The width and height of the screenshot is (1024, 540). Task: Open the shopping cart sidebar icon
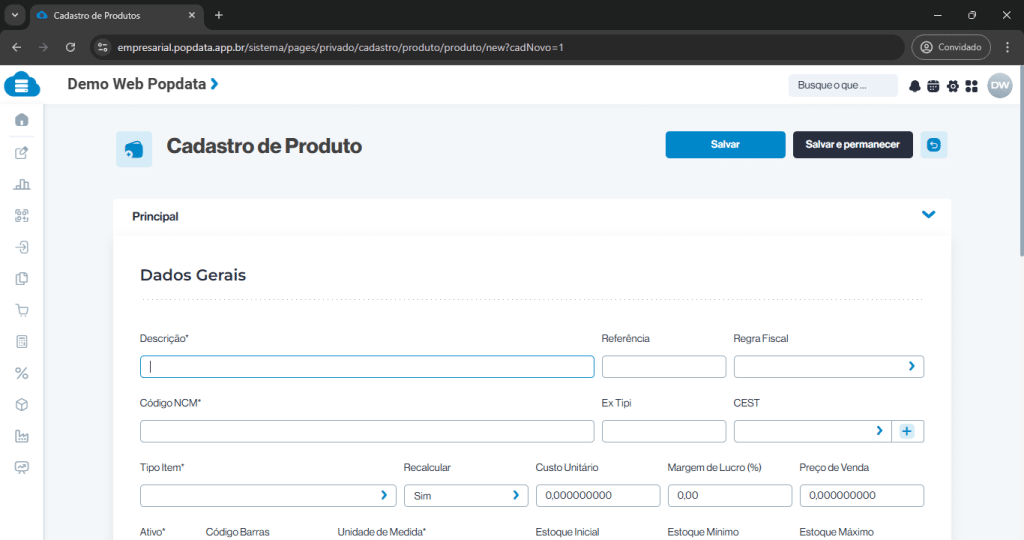(22, 310)
